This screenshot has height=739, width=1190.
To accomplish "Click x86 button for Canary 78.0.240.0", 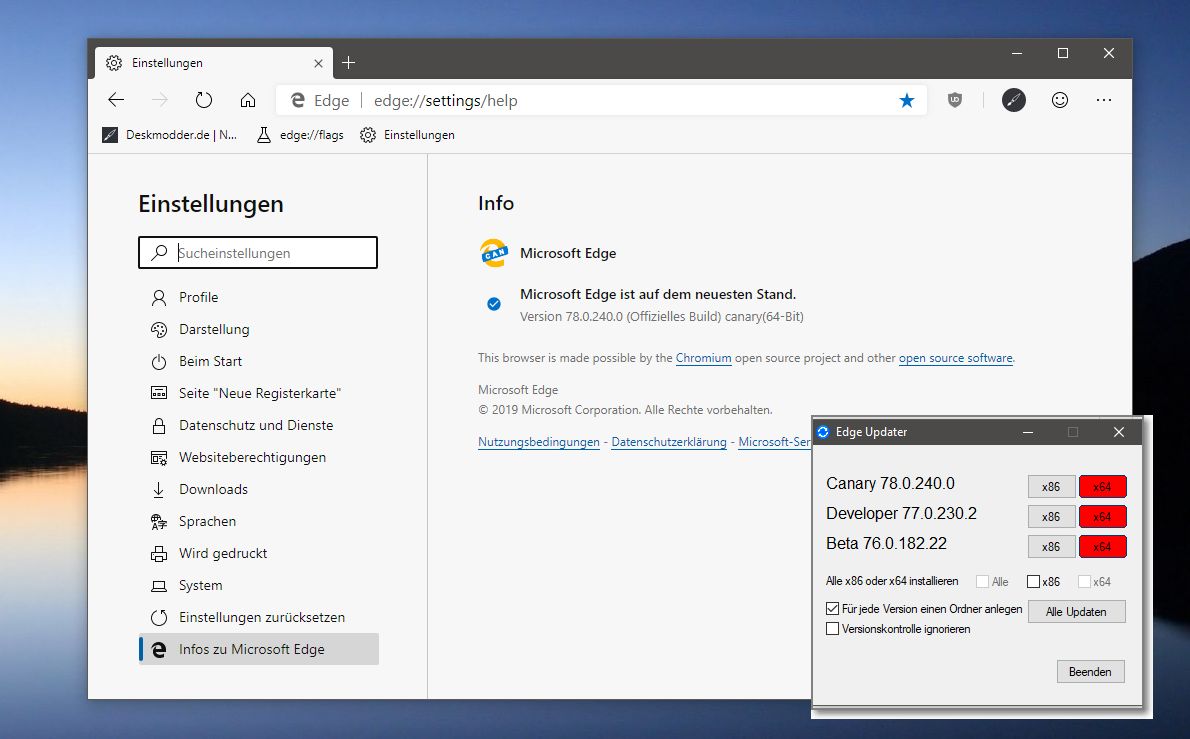I will pyautogui.click(x=1051, y=486).
